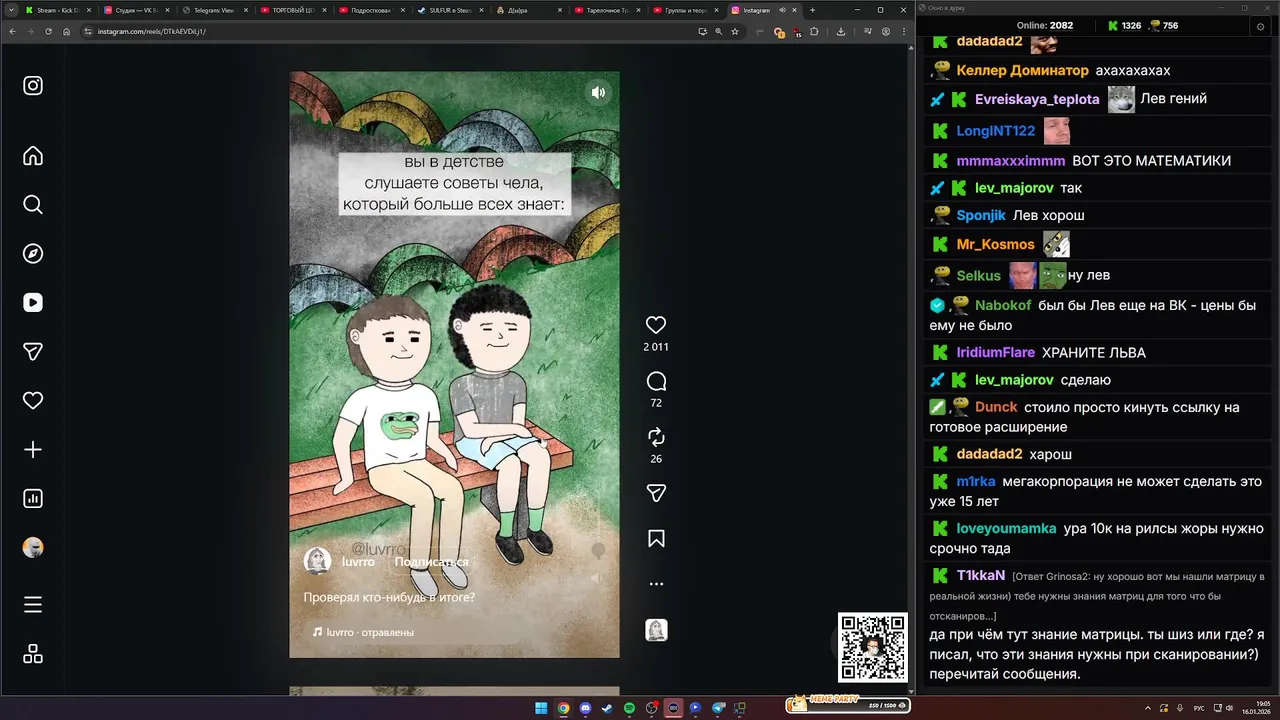Click browser home button
The width and height of the screenshot is (1280, 720).
click(66, 31)
